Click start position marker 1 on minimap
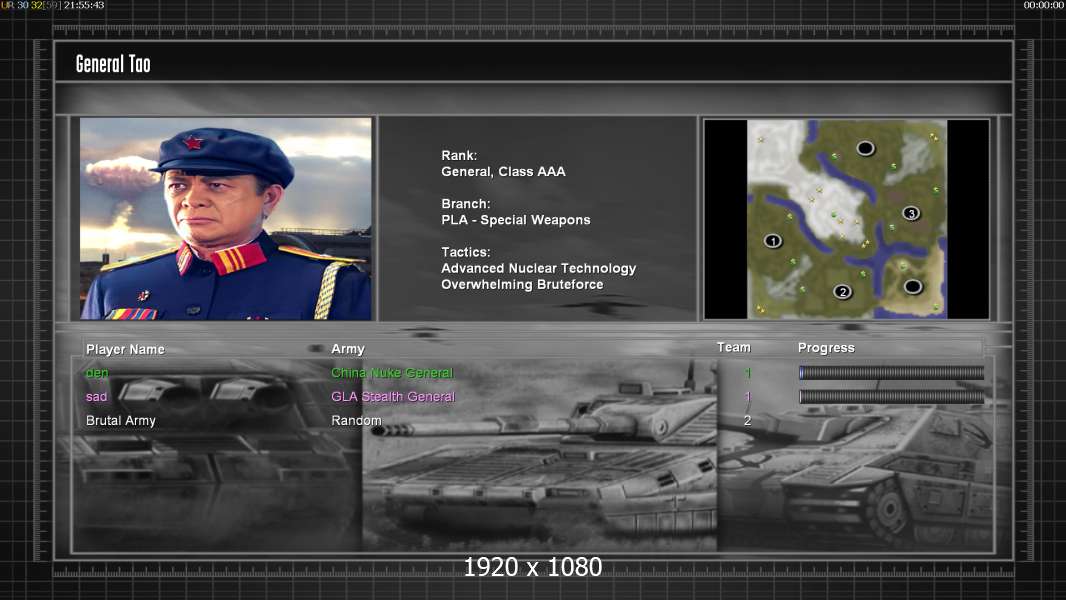The height and width of the screenshot is (600, 1066). [x=772, y=241]
